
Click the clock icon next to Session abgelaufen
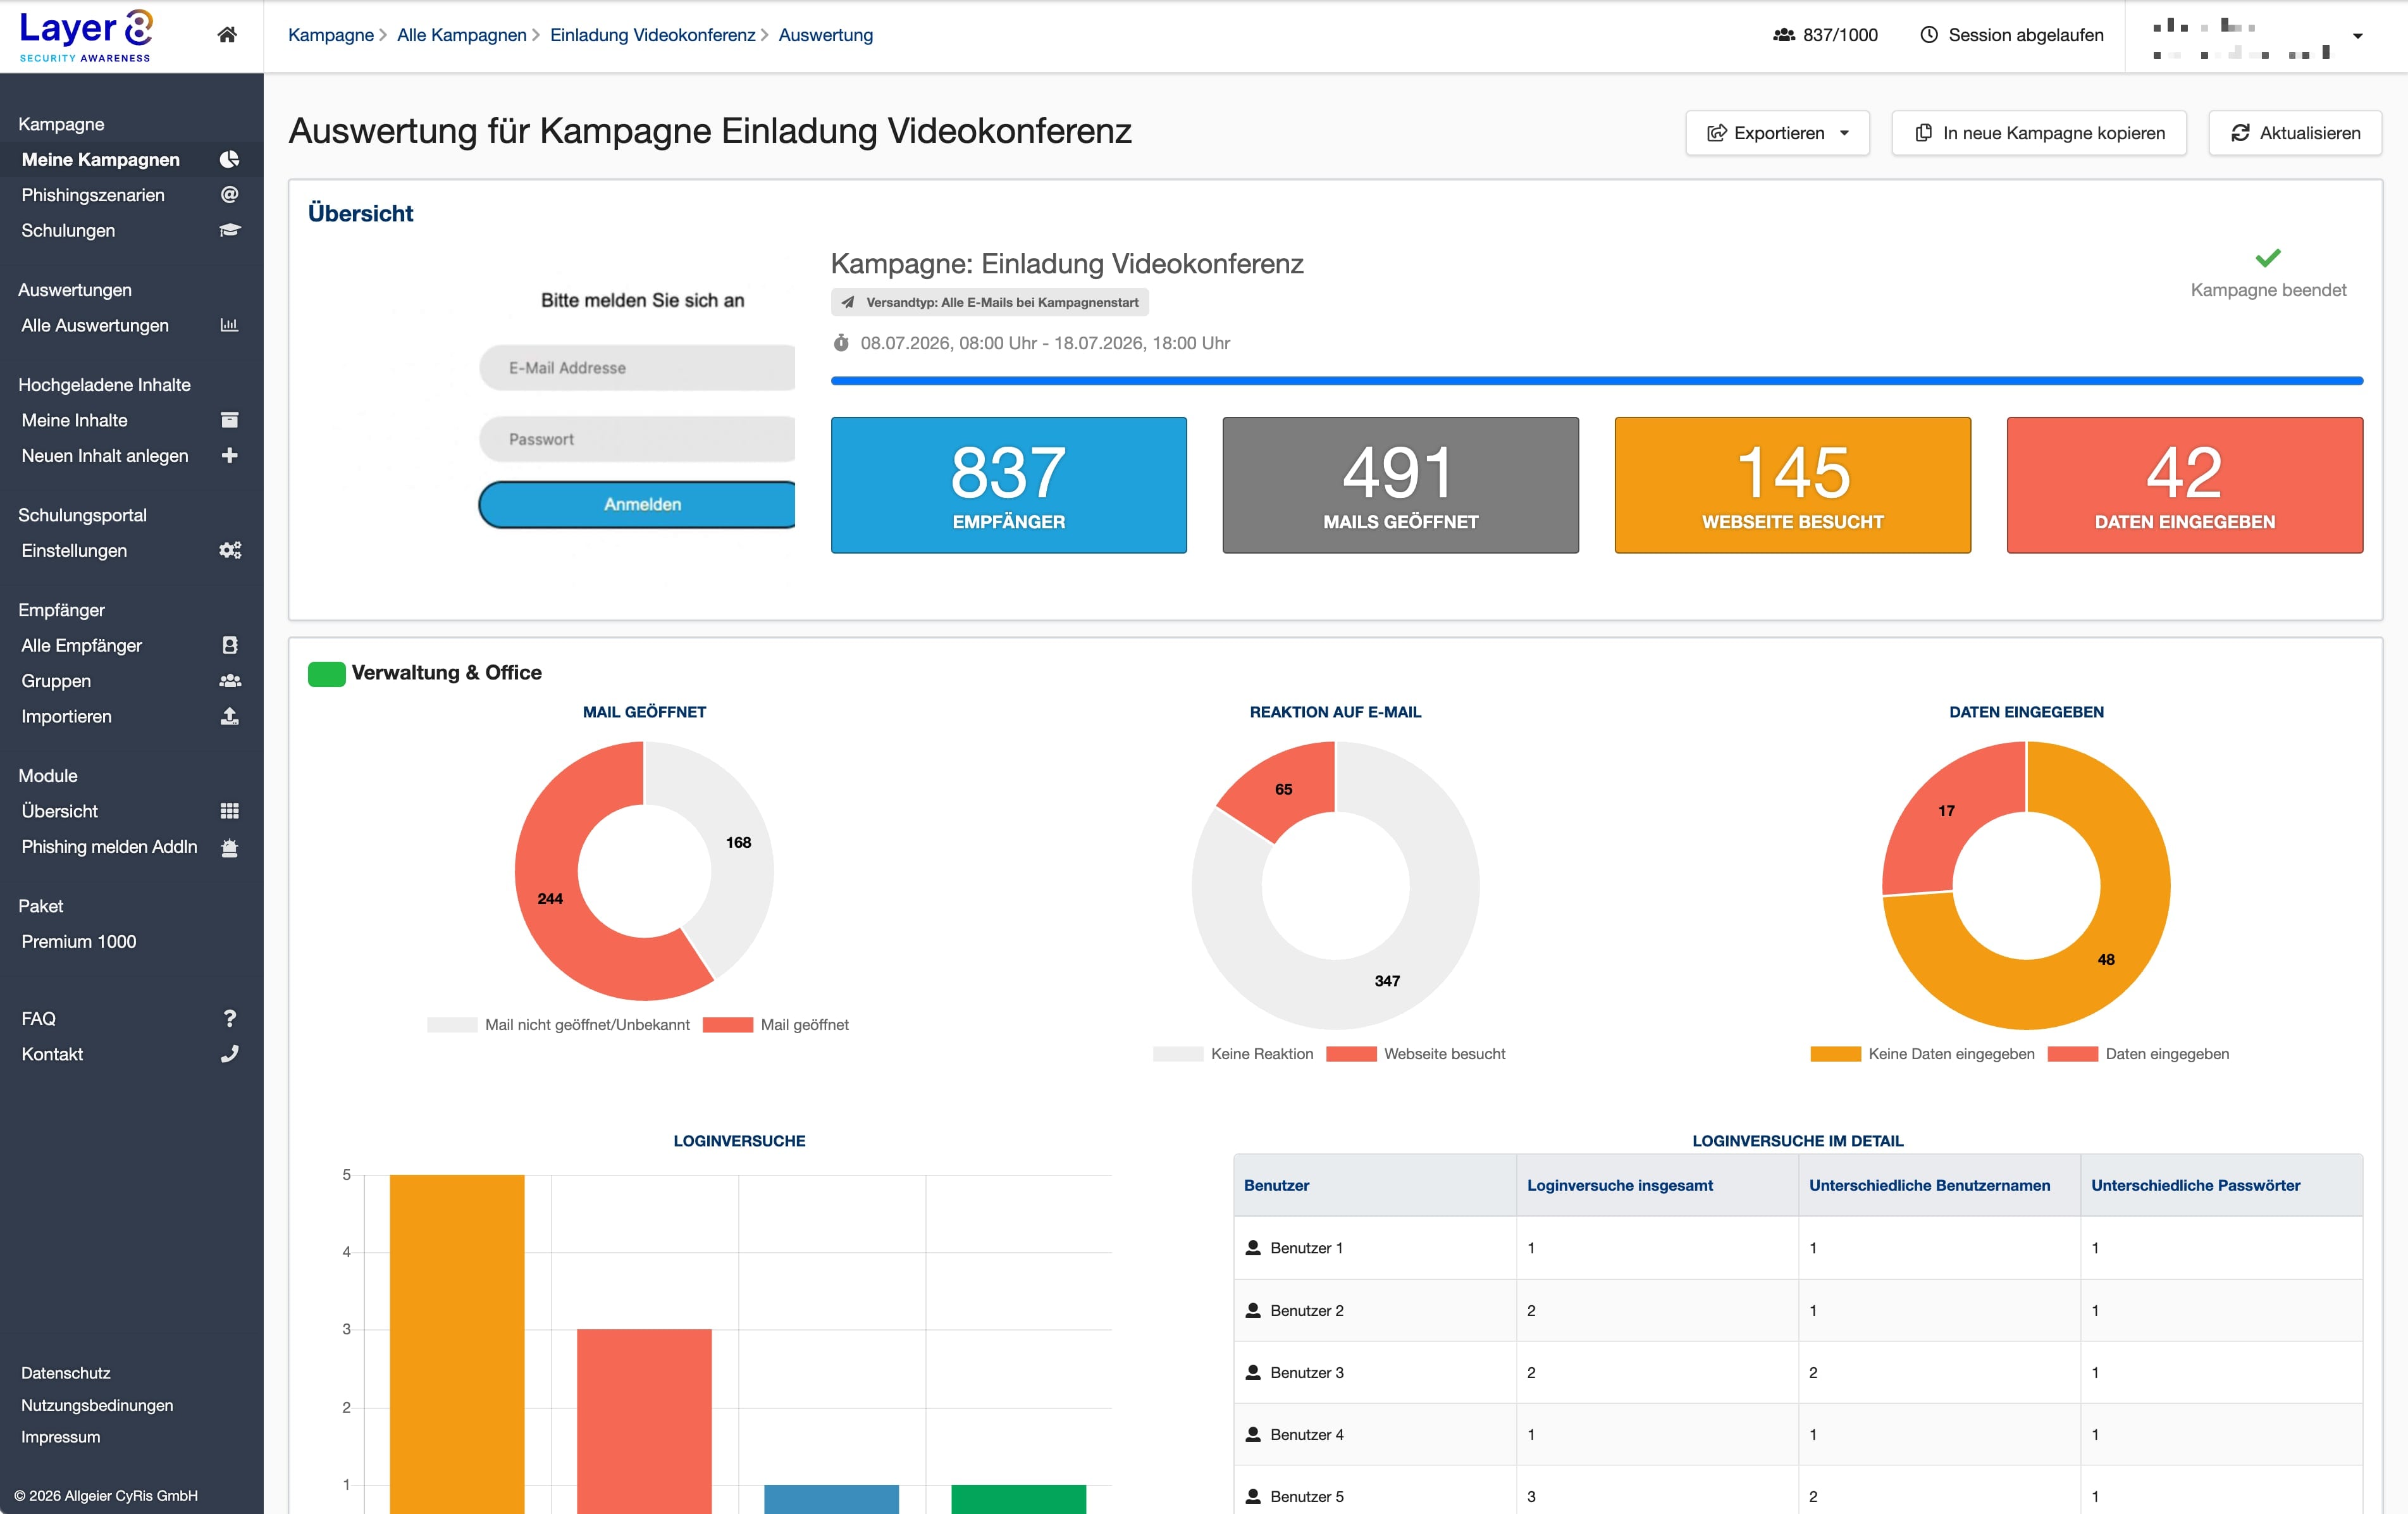point(1929,35)
